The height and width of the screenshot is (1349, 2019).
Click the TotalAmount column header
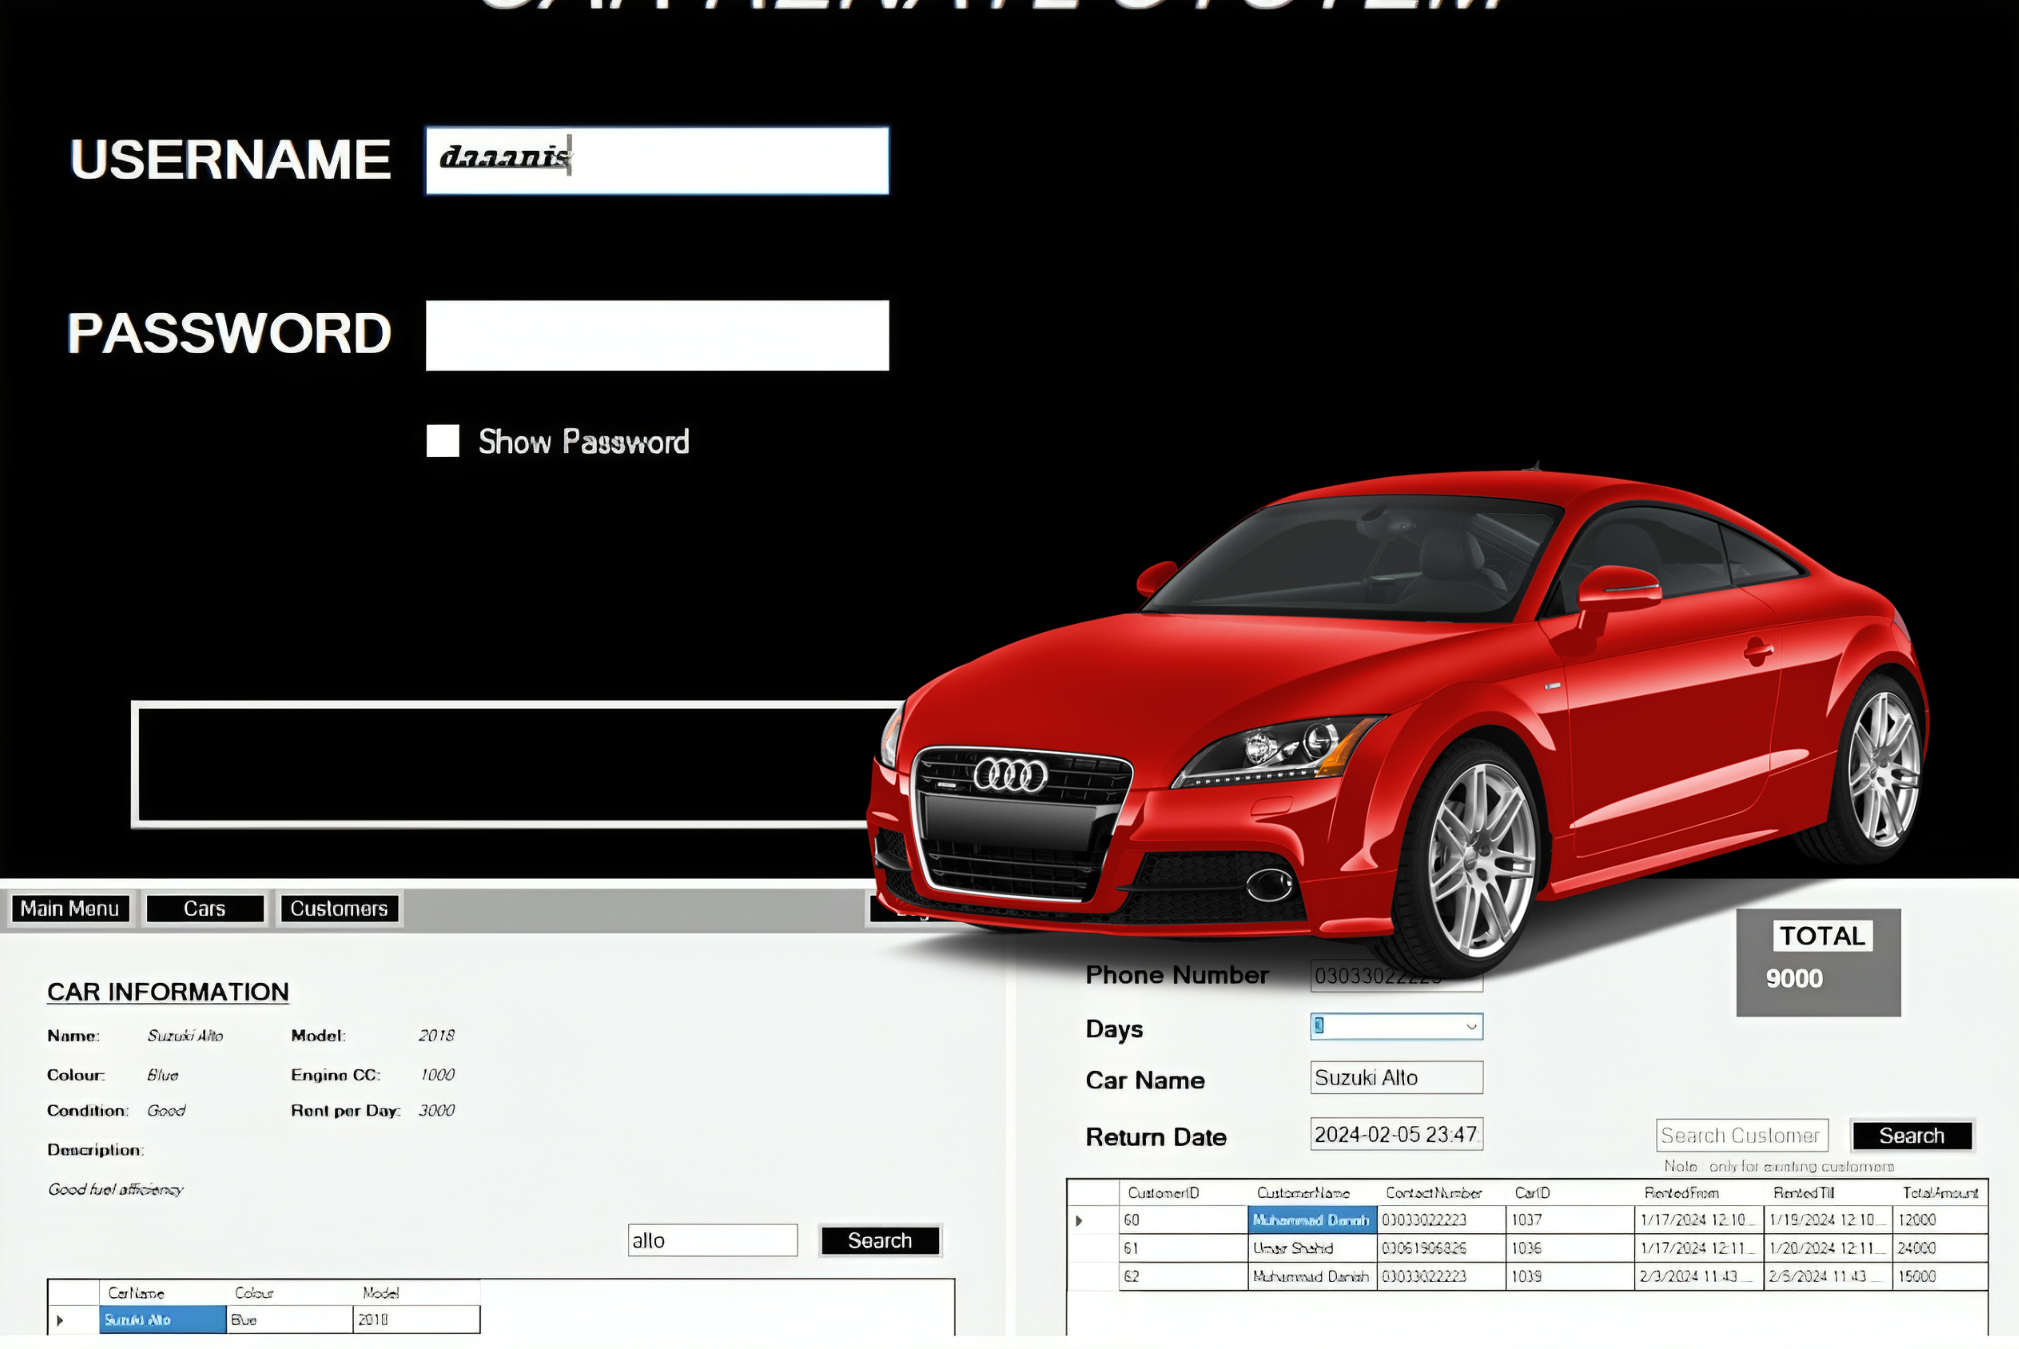[1940, 1193]
